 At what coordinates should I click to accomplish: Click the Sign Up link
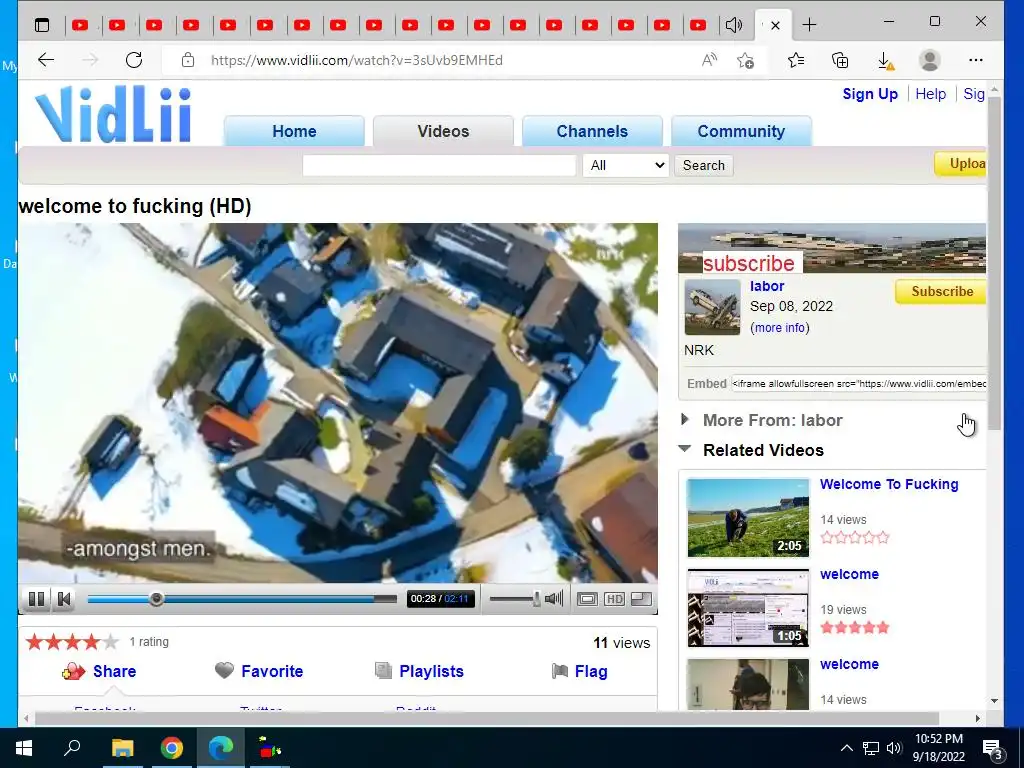coord(870,94)
